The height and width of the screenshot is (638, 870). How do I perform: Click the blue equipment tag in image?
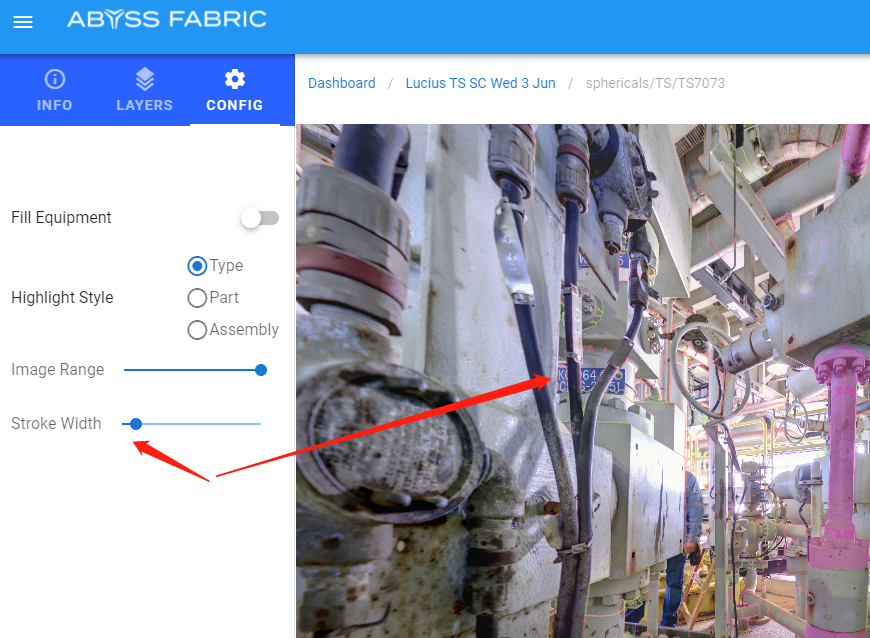[x=590, y=382]
